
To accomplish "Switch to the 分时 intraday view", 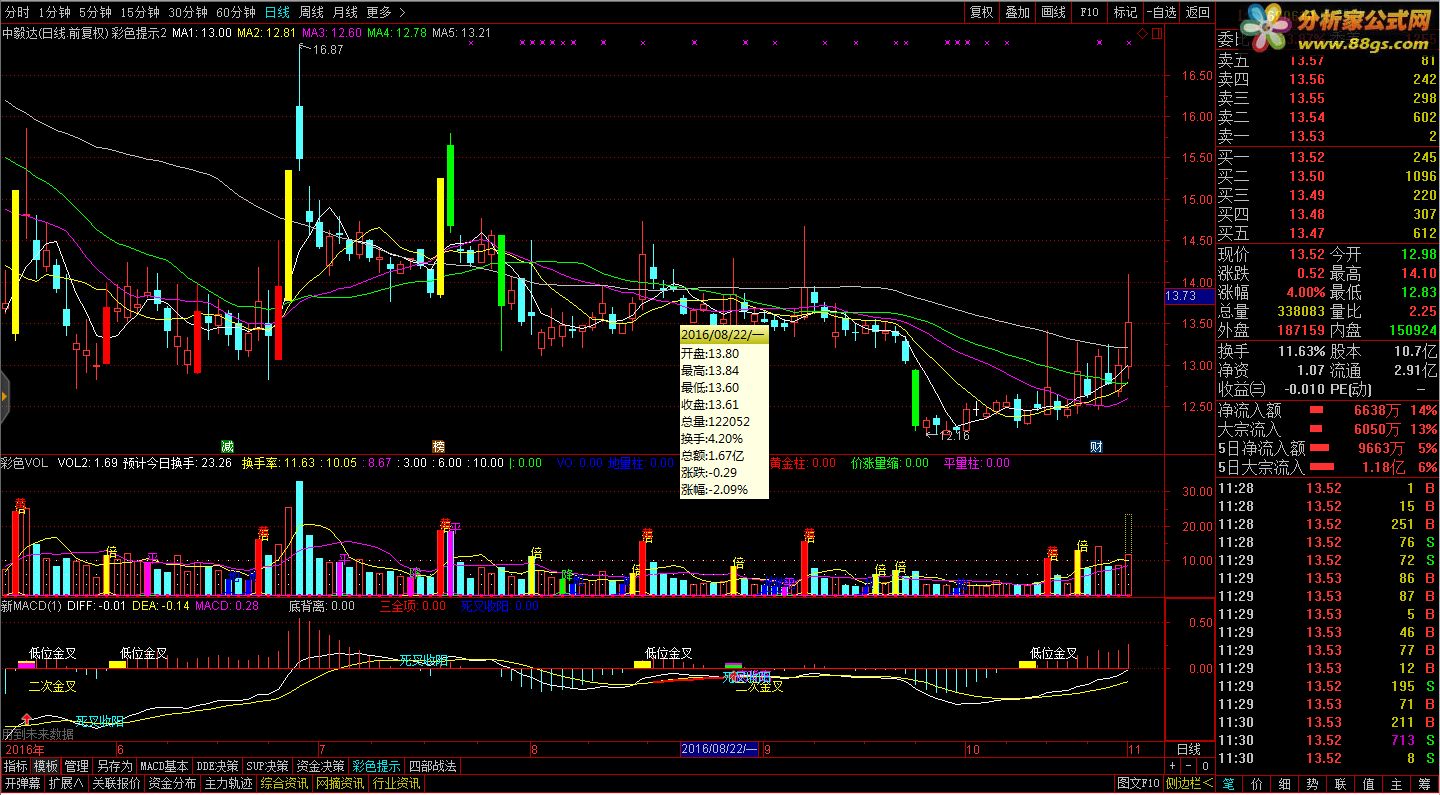I will pos(17,13).
